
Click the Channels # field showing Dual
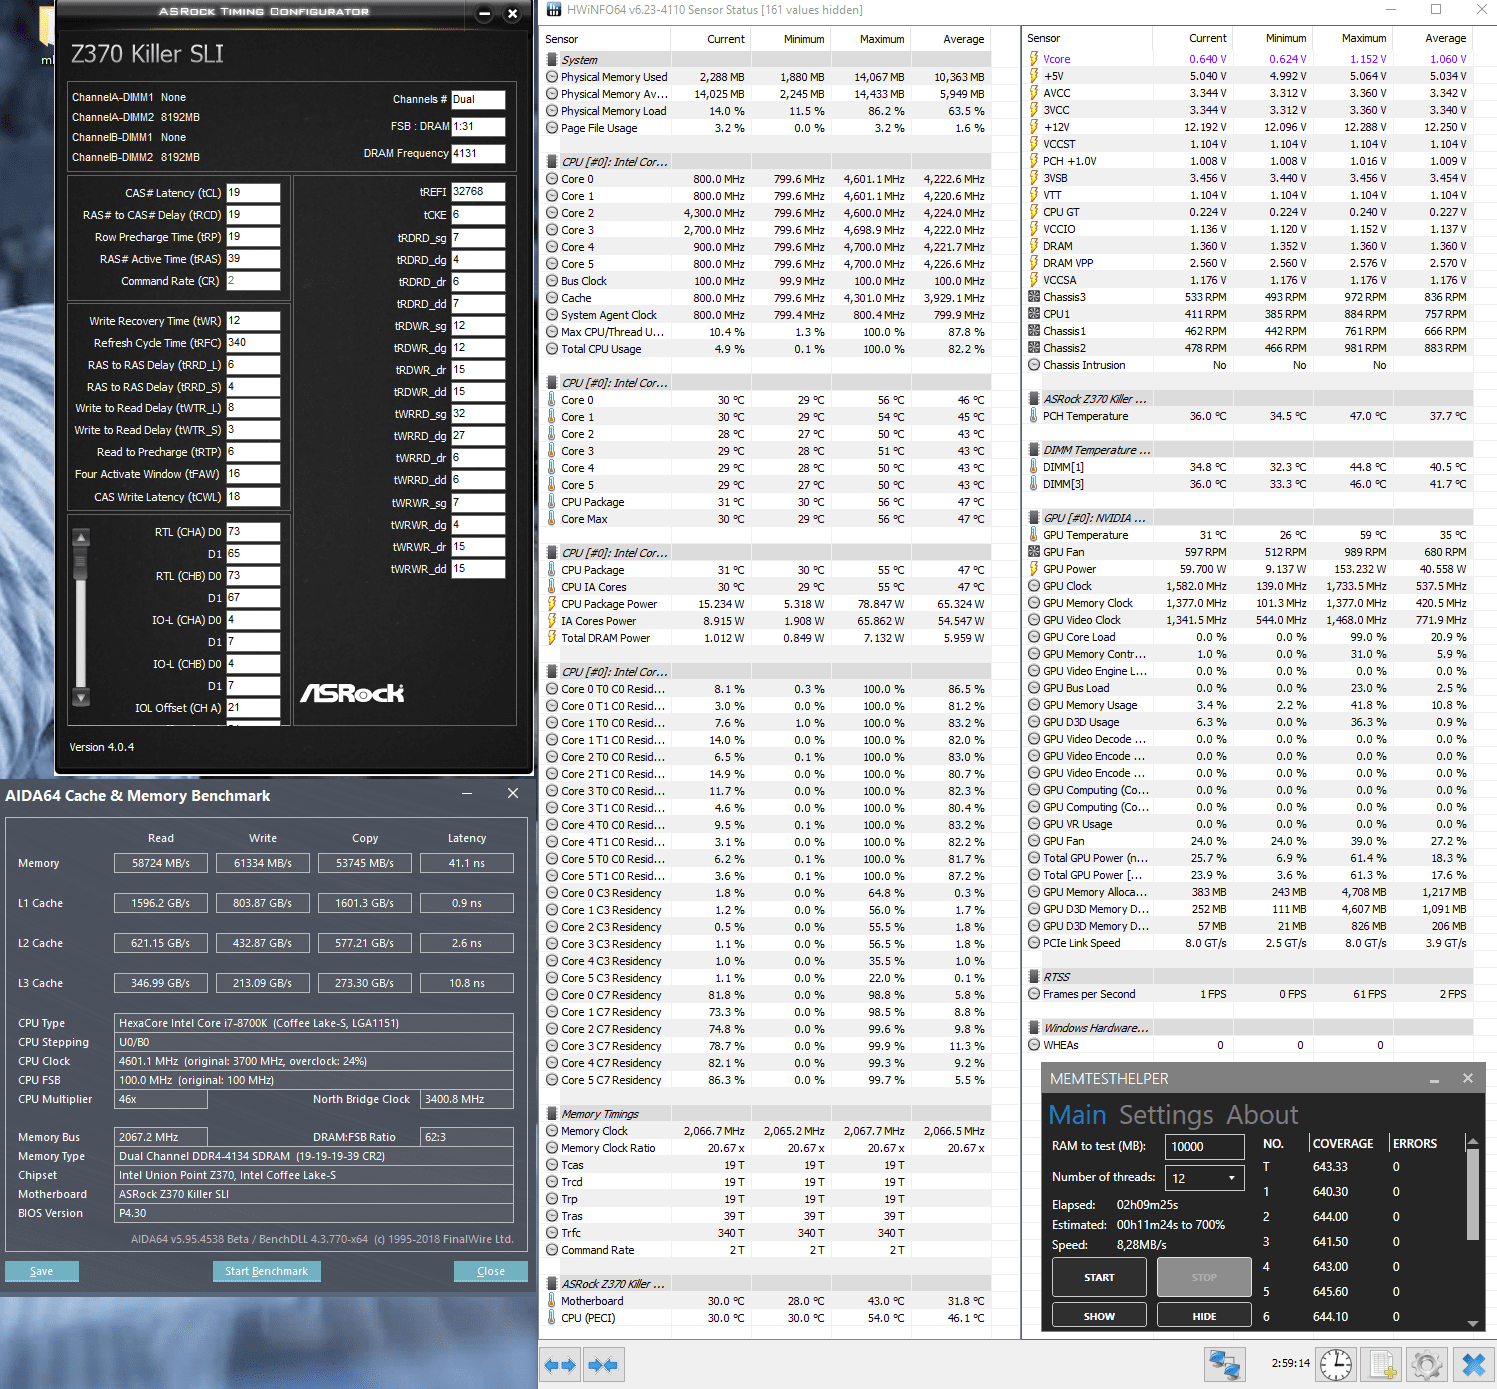click(478, 99)
